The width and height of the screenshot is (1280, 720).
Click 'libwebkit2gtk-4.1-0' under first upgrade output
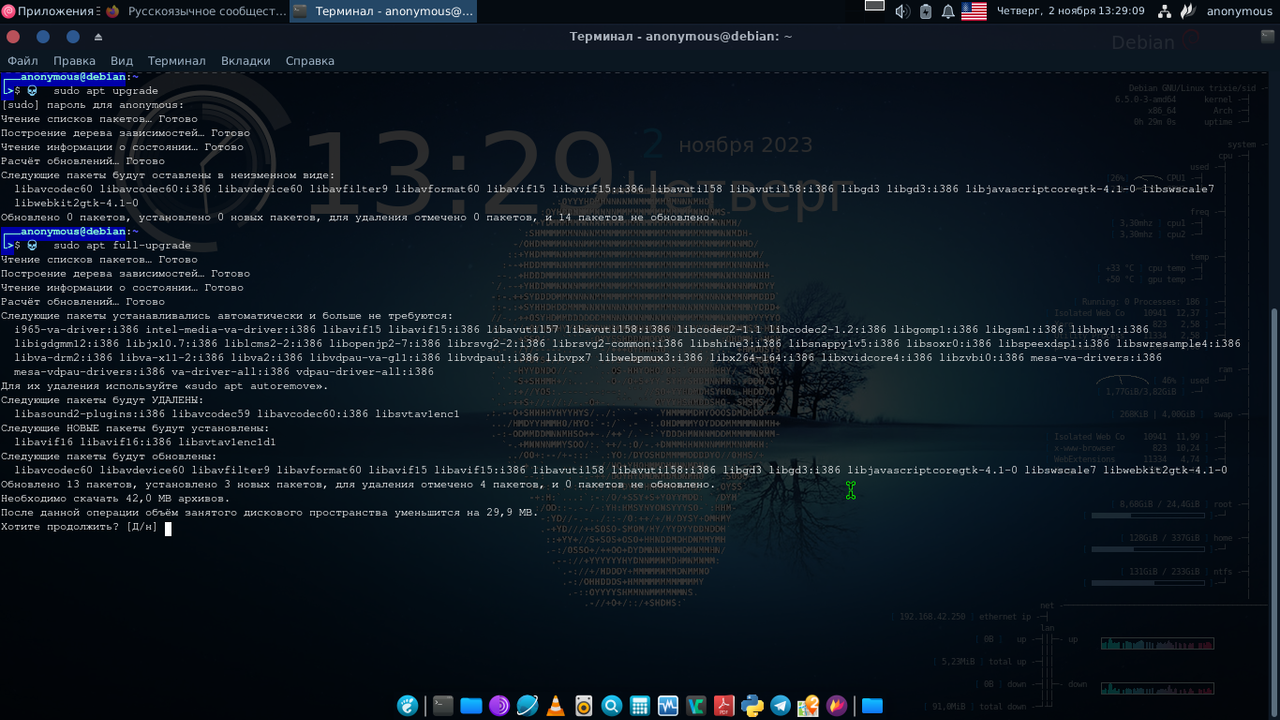click(77, 203)
